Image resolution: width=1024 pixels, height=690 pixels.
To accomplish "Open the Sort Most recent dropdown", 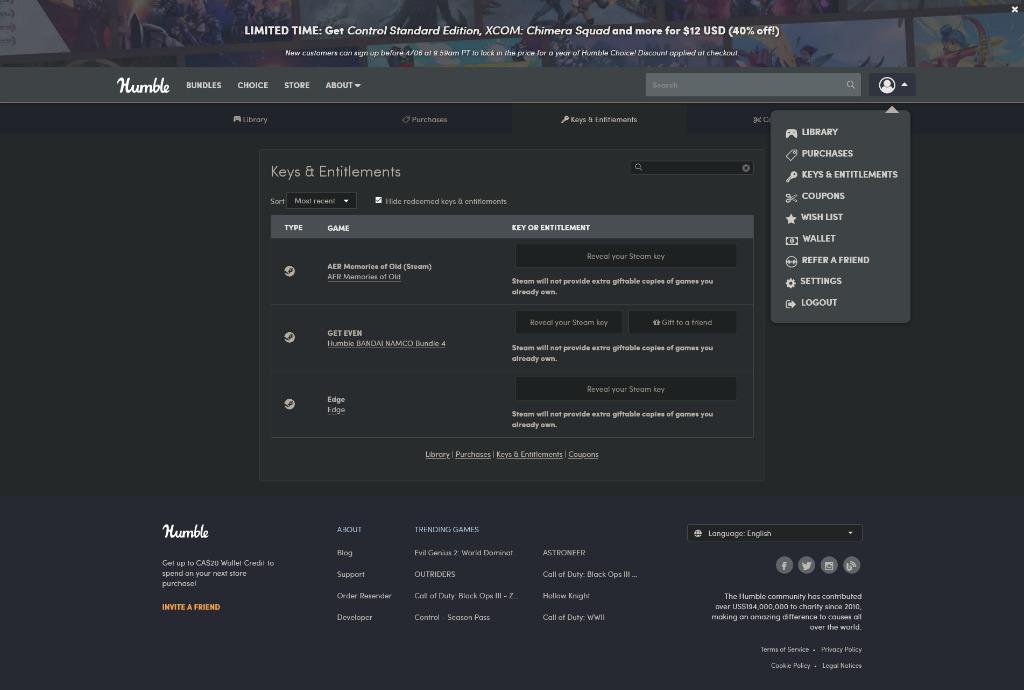I will [x=321, y=200].
